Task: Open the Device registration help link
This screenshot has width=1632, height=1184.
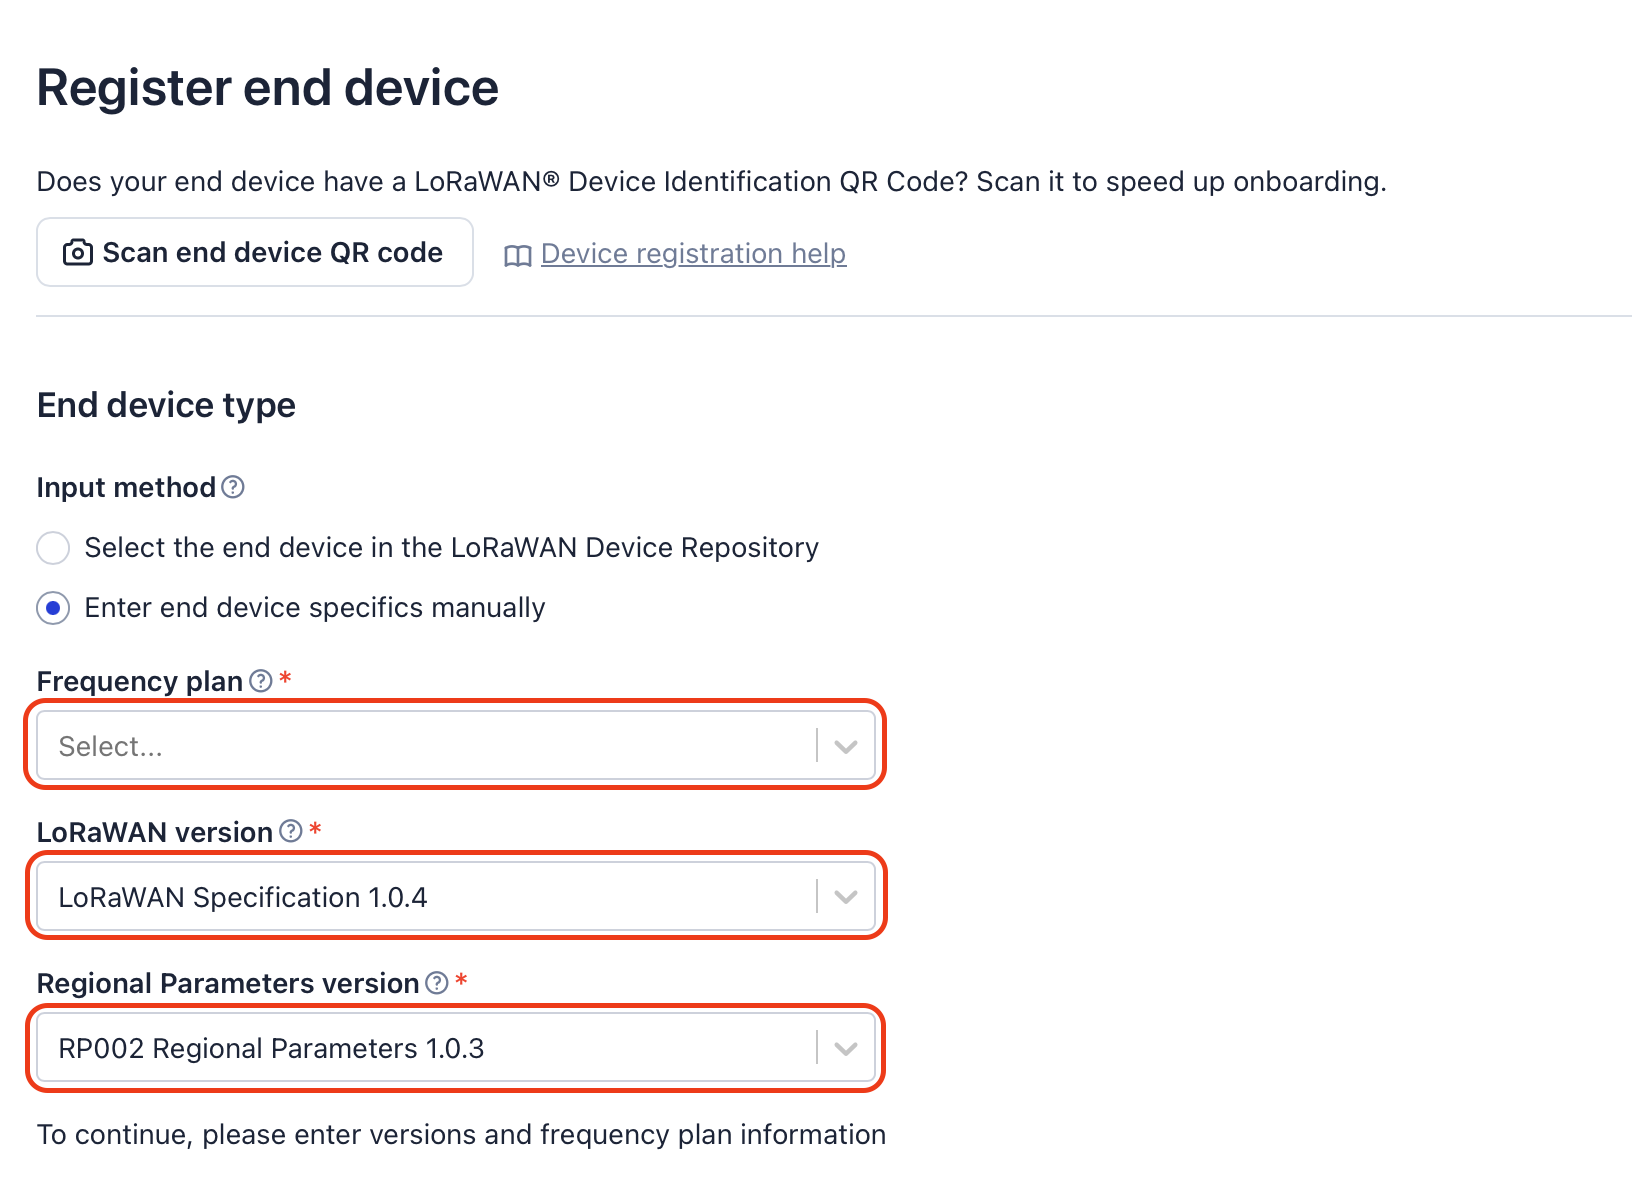Action: (x=693, y=254)
